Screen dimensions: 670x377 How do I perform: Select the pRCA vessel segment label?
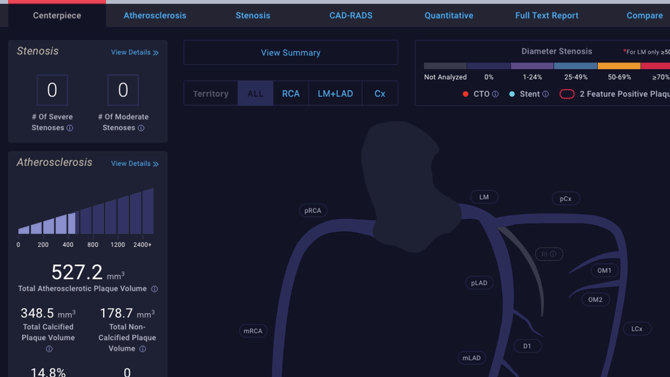[313, 210]
